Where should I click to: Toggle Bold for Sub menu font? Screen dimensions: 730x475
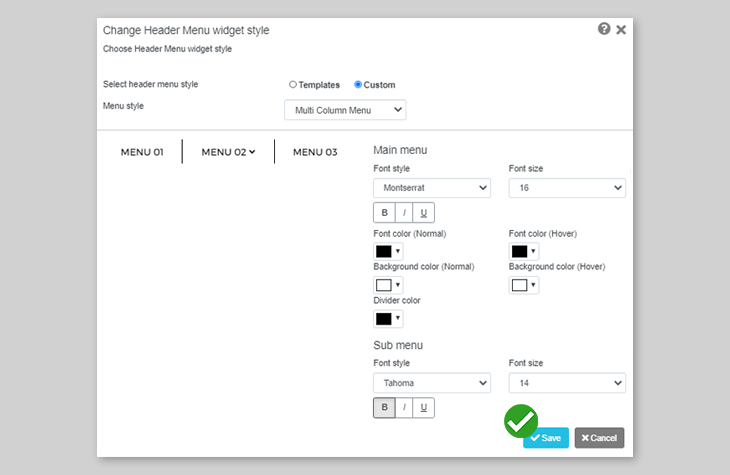[x=385, y=407]
